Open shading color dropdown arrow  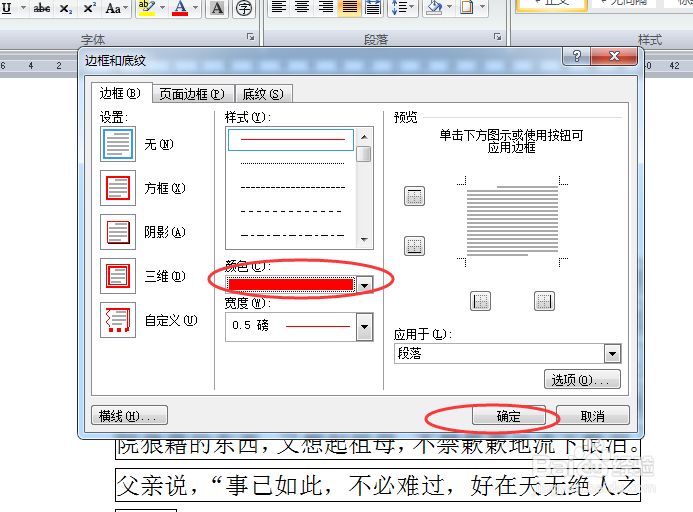[x=449, y=8]
